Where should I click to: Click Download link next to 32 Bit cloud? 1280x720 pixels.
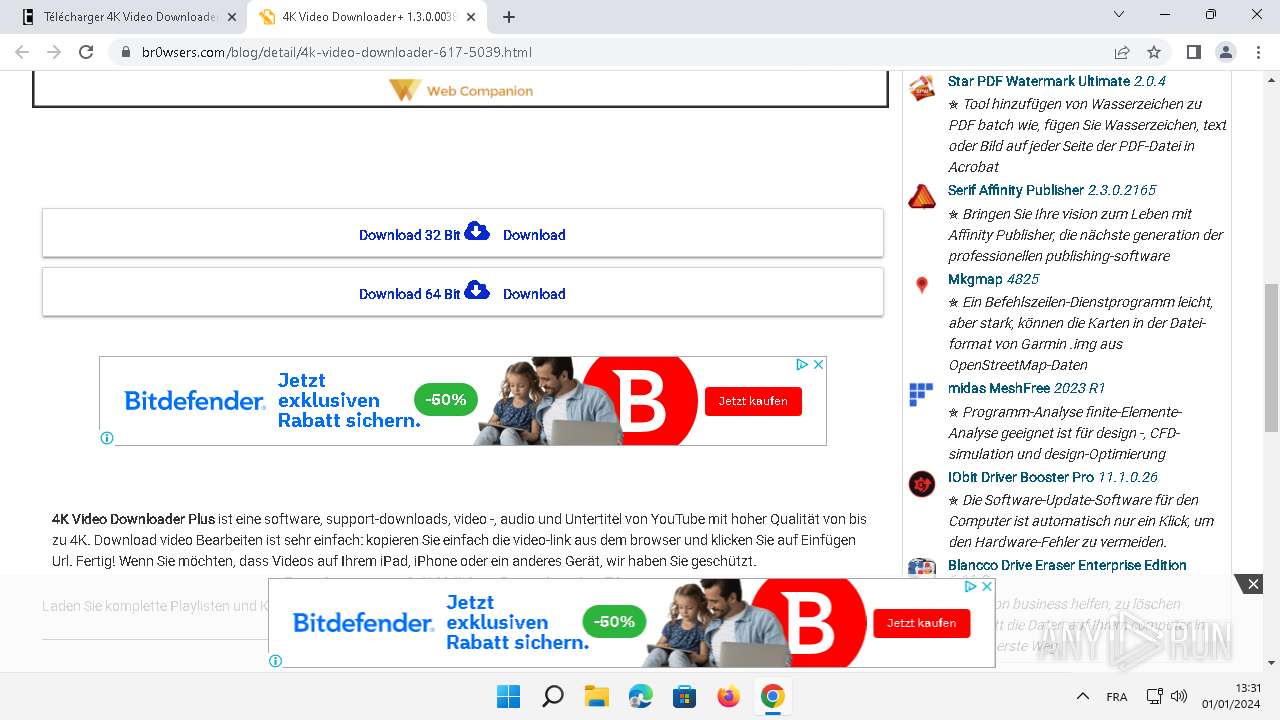pos(534,235)
